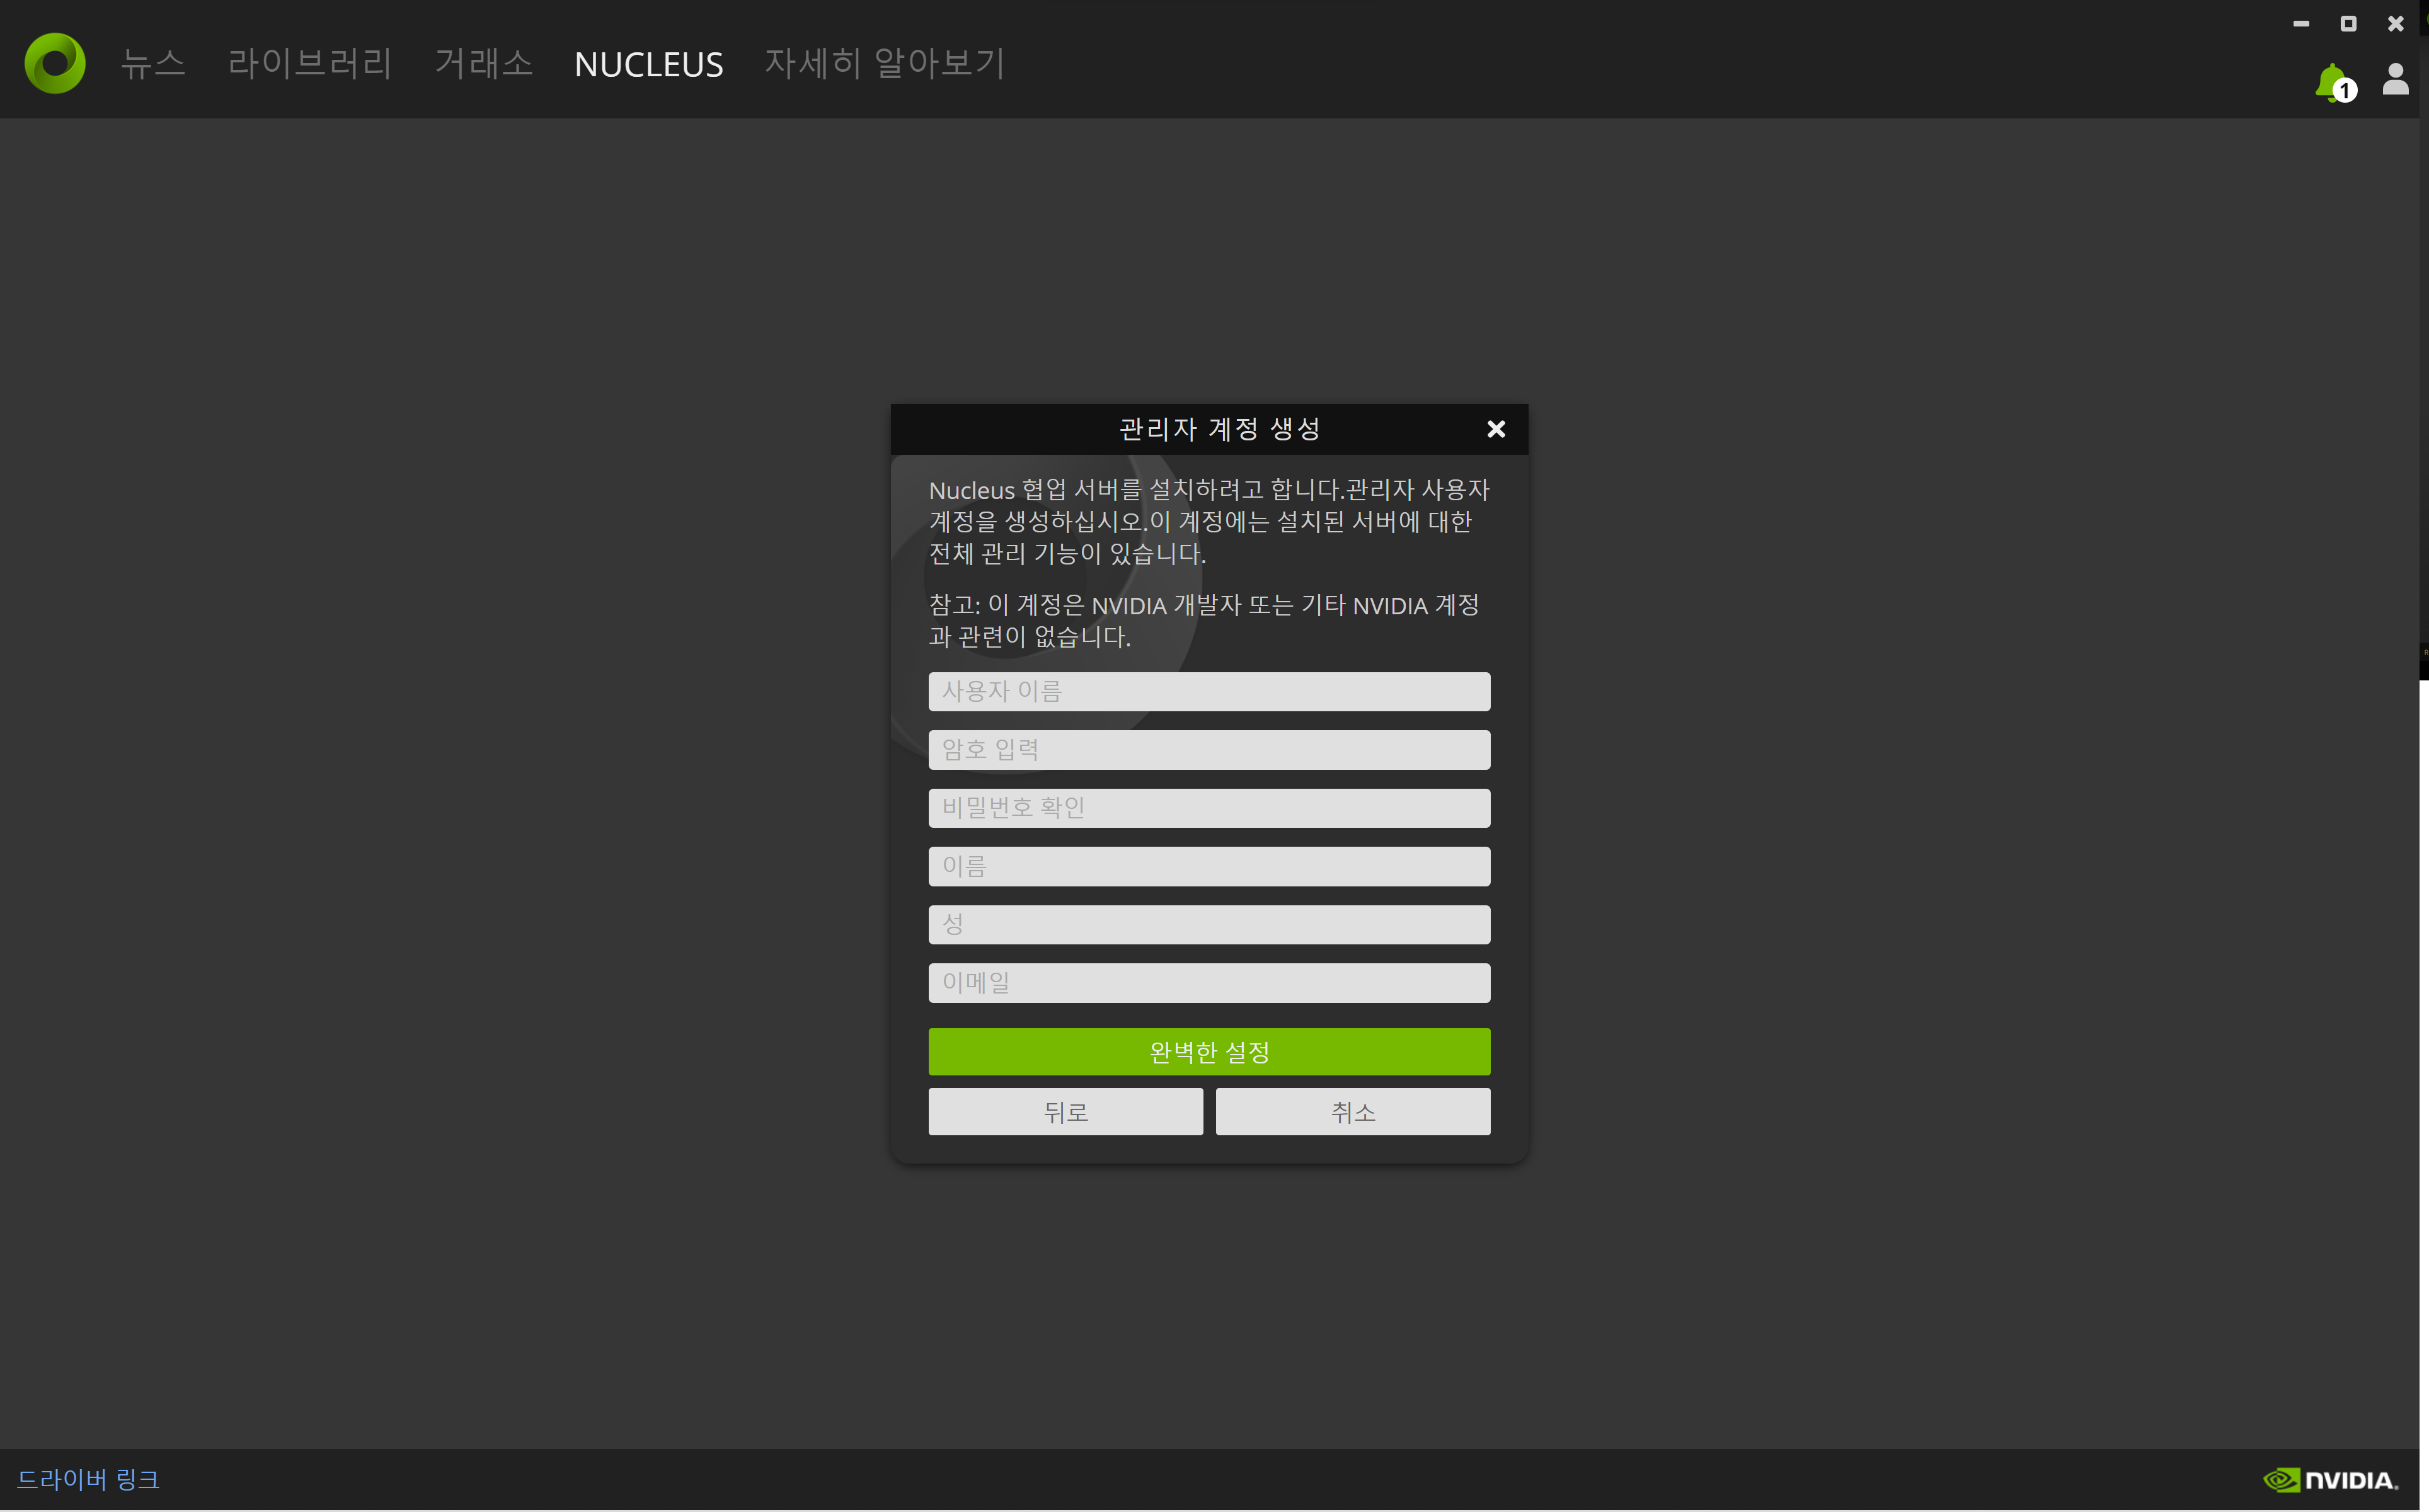Focus the 사용자 이름 input field
This screenshot has width=2429, height=1512.
pos(1208,691)
